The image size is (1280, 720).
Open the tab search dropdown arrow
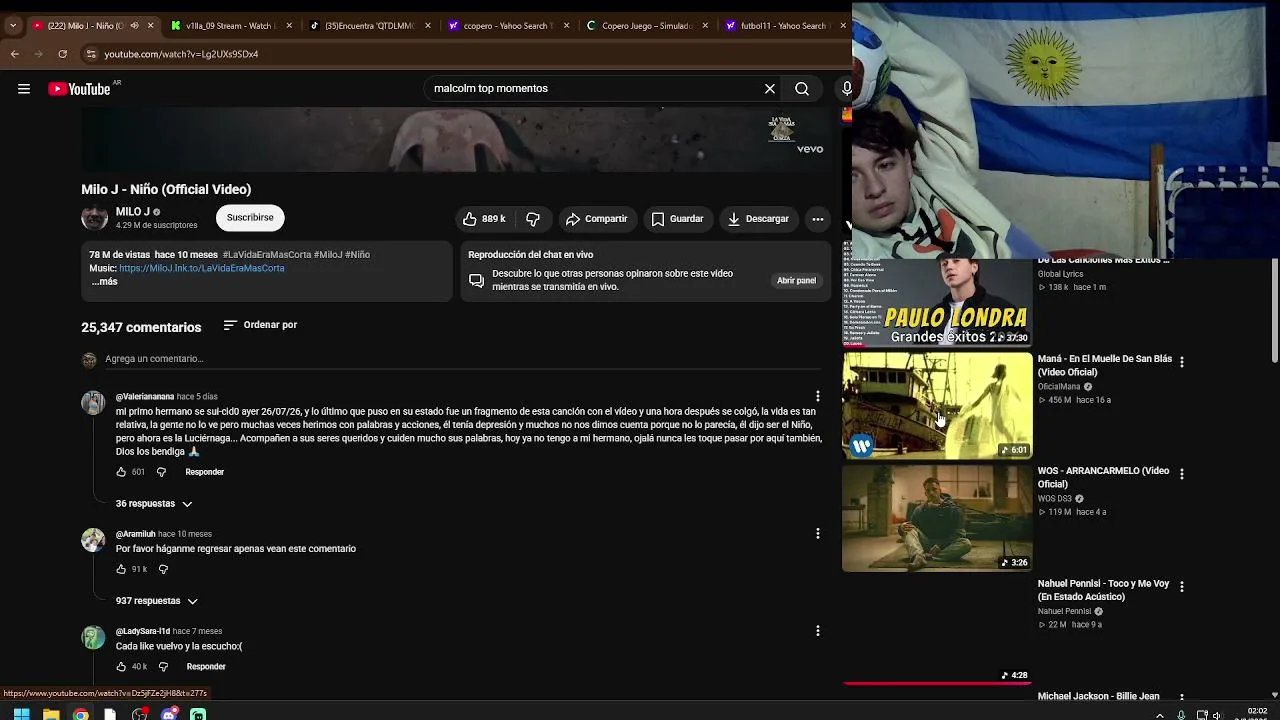click(x=13, y=26)
